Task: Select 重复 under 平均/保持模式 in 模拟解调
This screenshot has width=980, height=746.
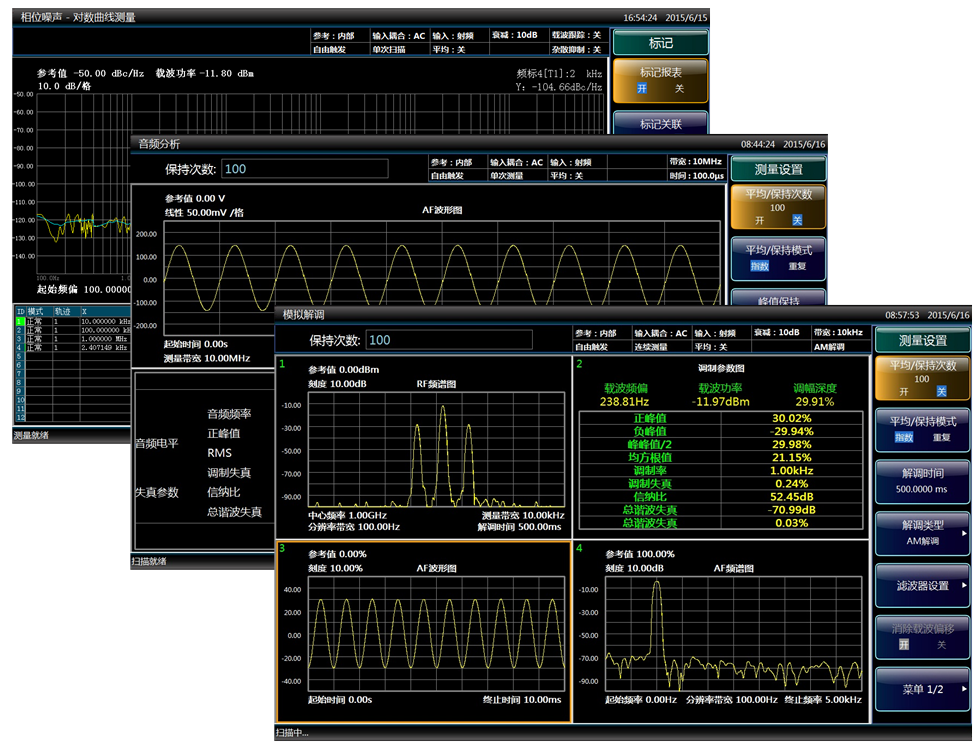Action: [x=941, y=437]
